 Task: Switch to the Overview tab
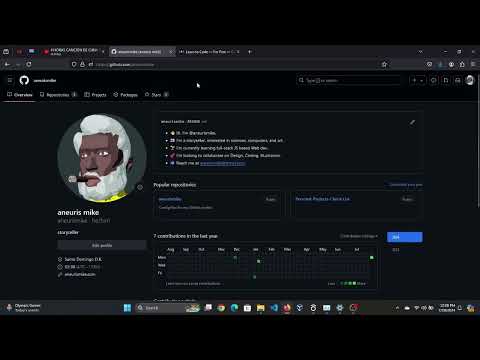20,95
